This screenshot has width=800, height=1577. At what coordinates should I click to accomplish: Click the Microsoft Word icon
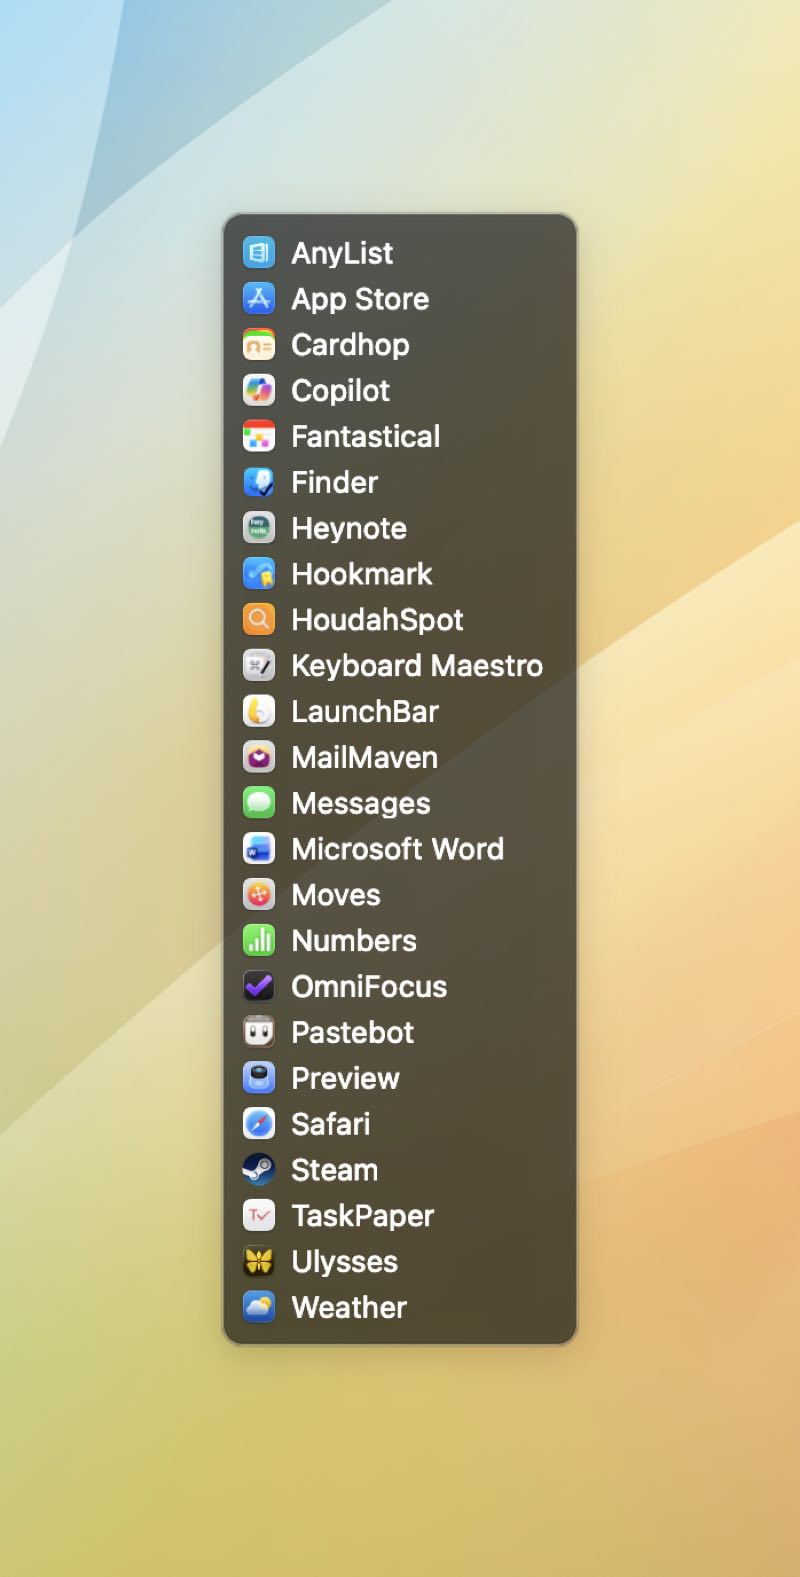pos(259,849)
